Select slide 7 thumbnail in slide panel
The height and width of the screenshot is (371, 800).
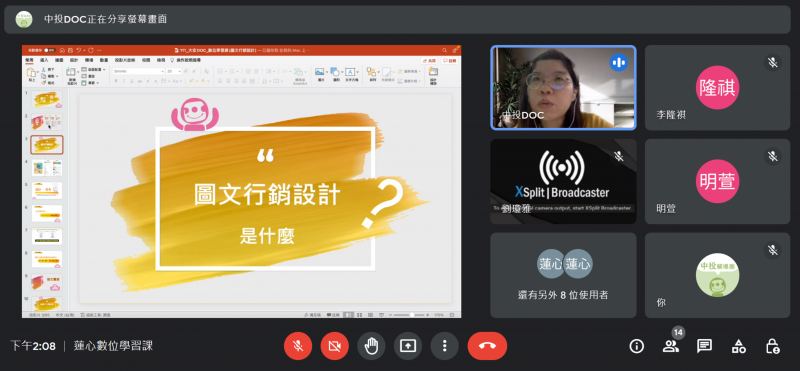coord(47,236)
